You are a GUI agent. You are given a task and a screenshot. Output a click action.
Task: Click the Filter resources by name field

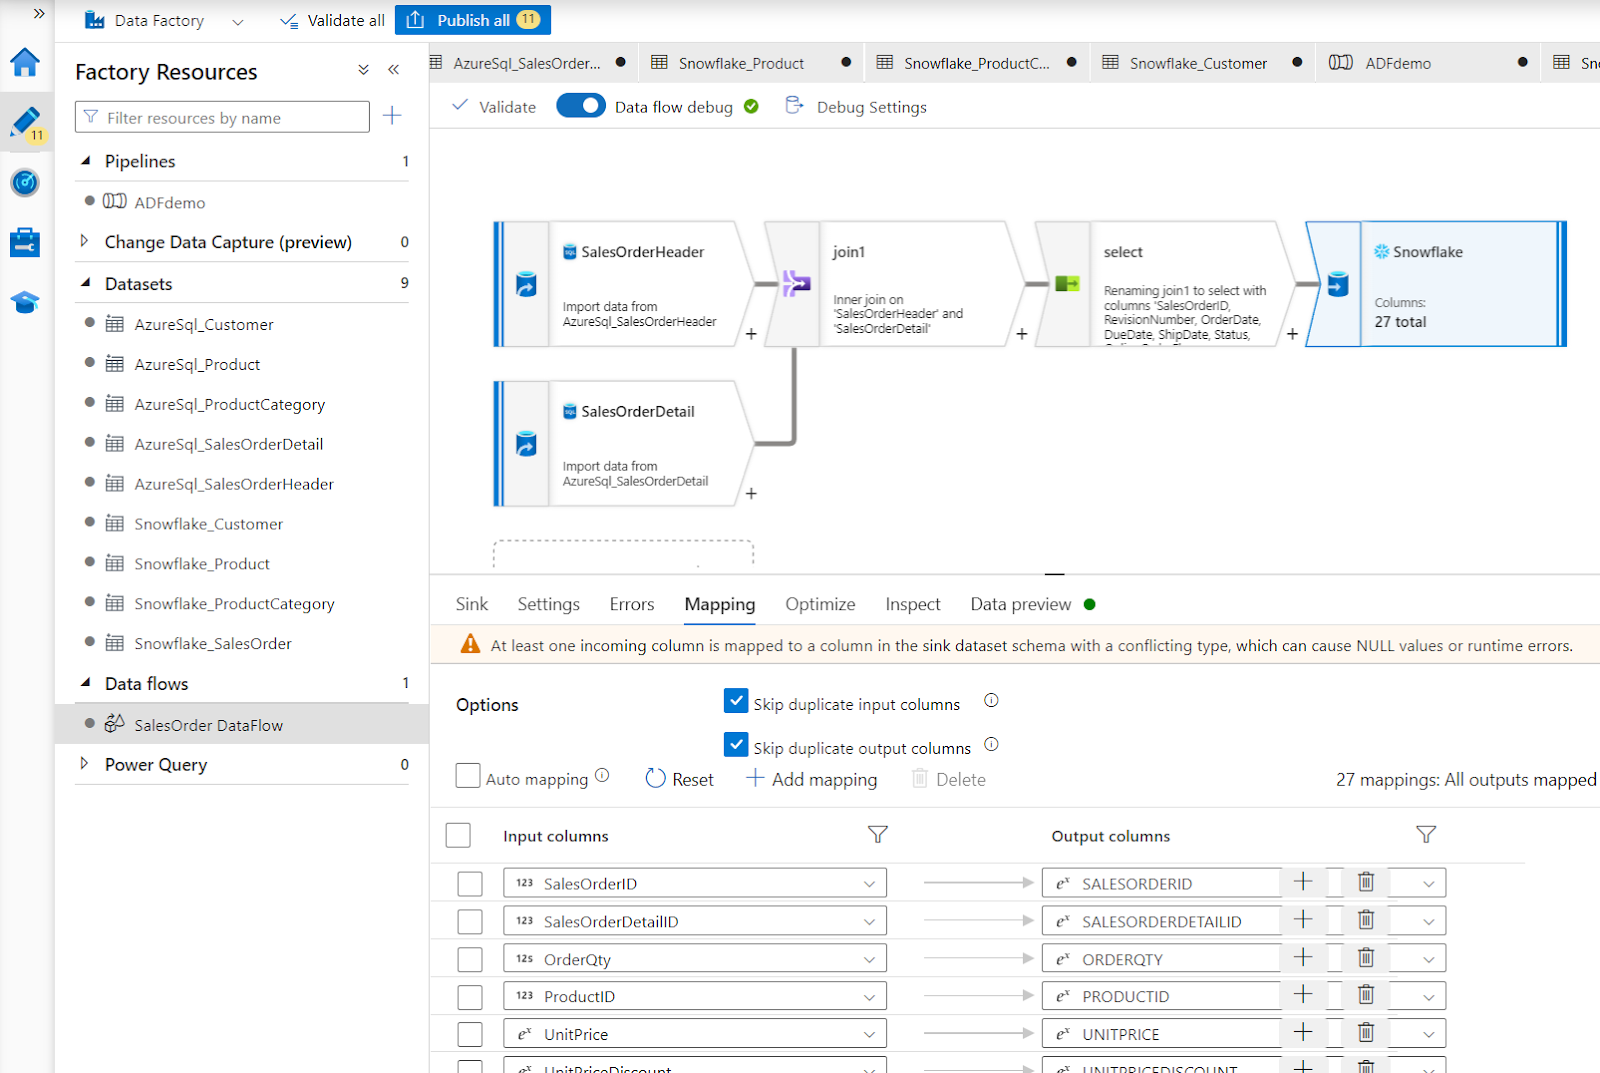tap(222, 116)
